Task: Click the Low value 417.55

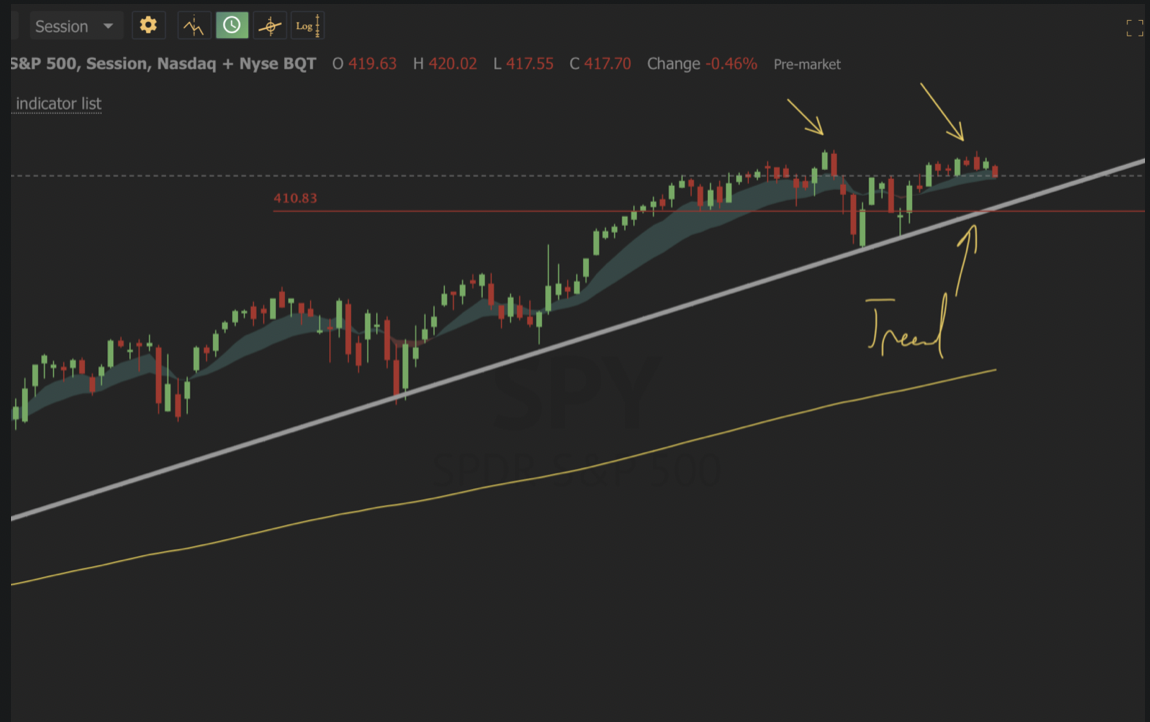Action: (530, 64)
